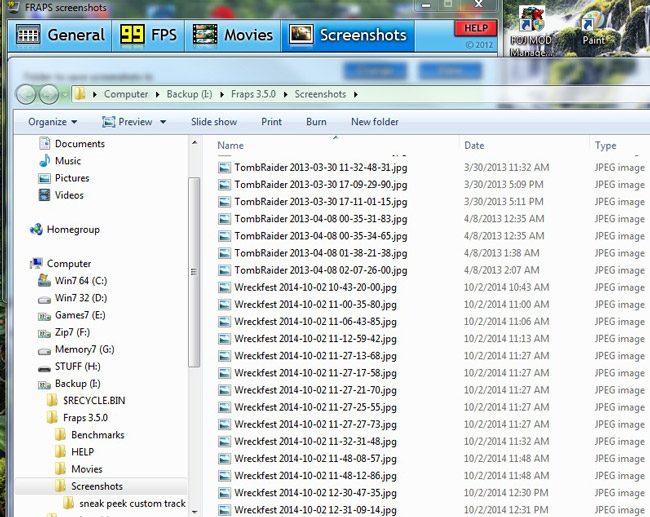Sort by the Date column header
The width and height of the screenshot is (650, 517).
point(474,146)
